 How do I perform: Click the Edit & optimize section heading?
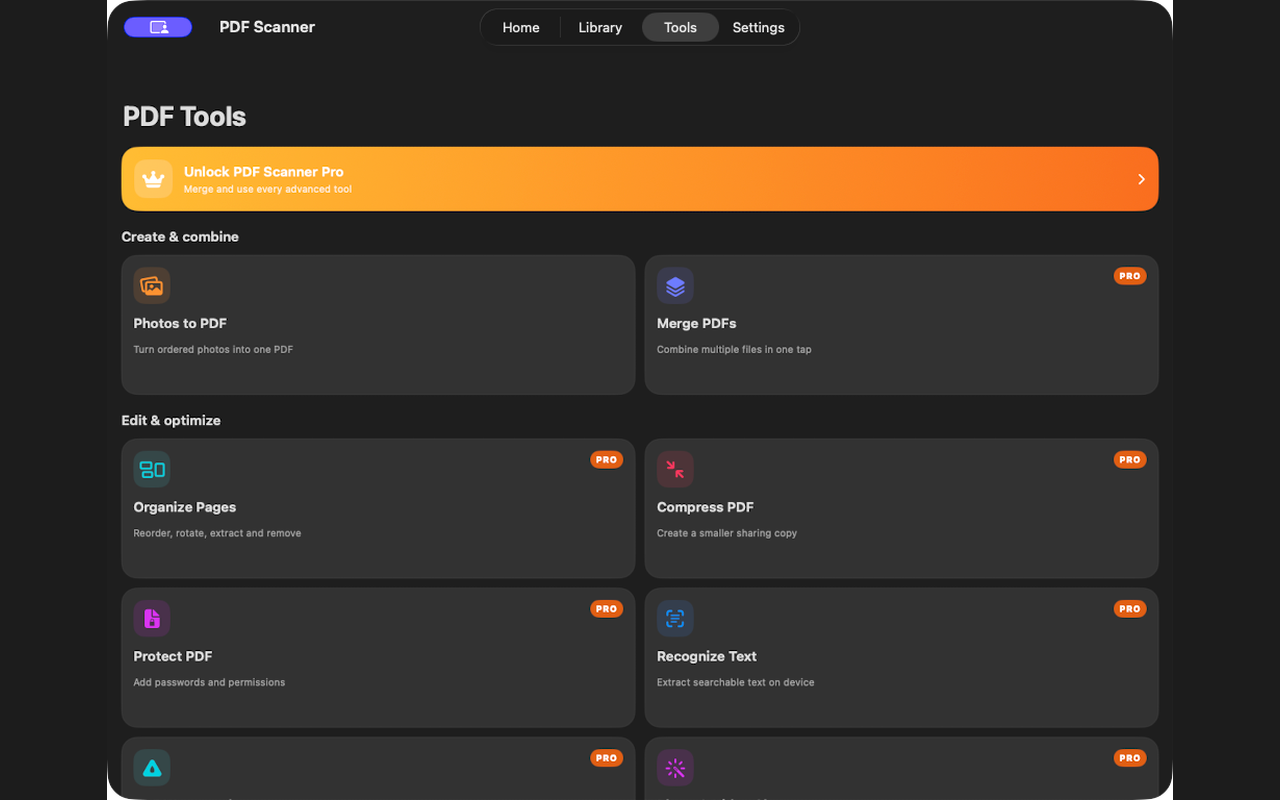coord(171,421)
